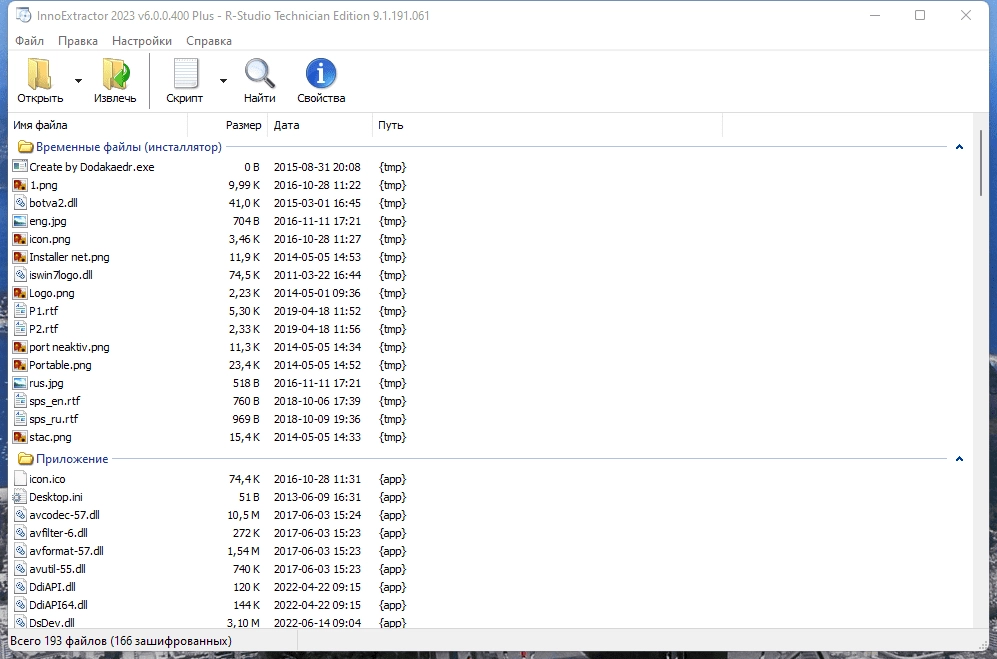
Task: Click the Извлечь extract toolbar icon
Action: [116, 74]
